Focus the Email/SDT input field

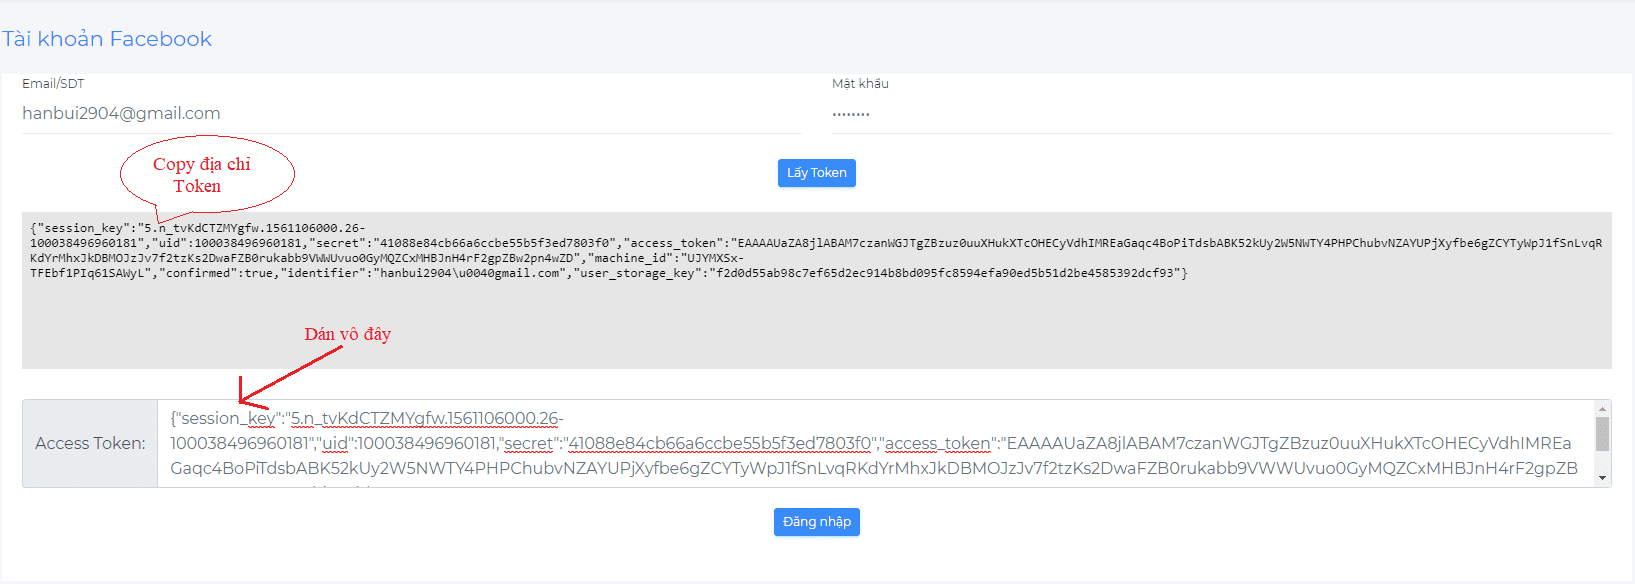pyautogui.click(x=411, y=114)
